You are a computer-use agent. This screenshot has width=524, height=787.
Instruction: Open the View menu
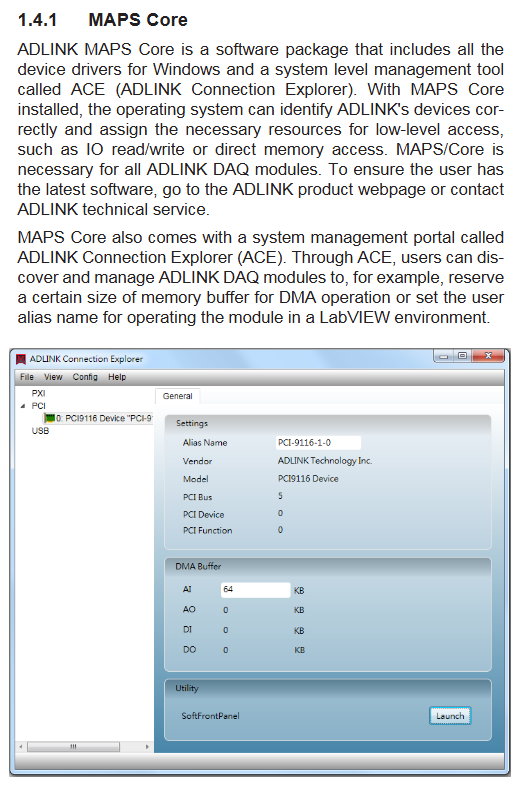point(53,377)
